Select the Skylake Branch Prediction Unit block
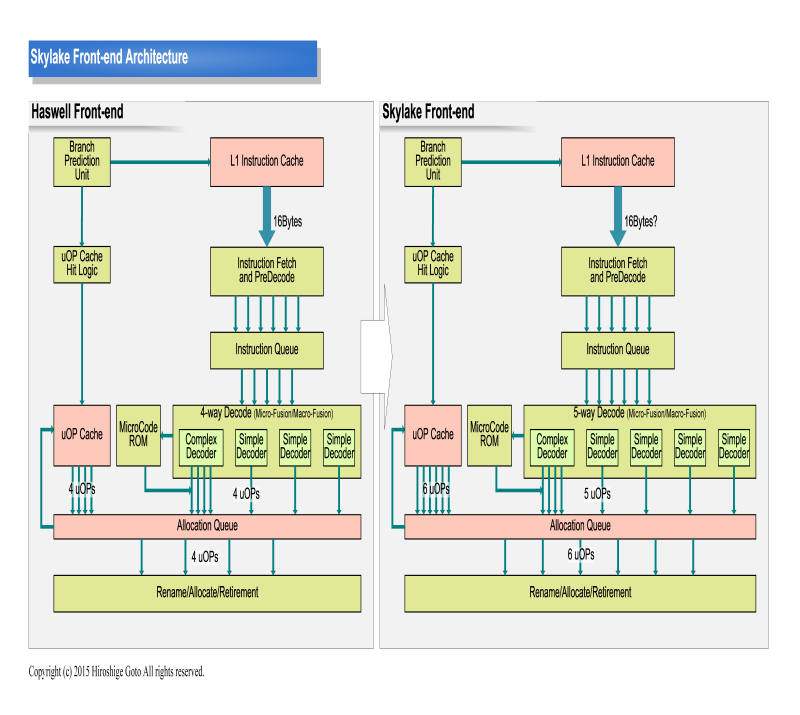Screen dimensions: 800x715 pos(433,161)
